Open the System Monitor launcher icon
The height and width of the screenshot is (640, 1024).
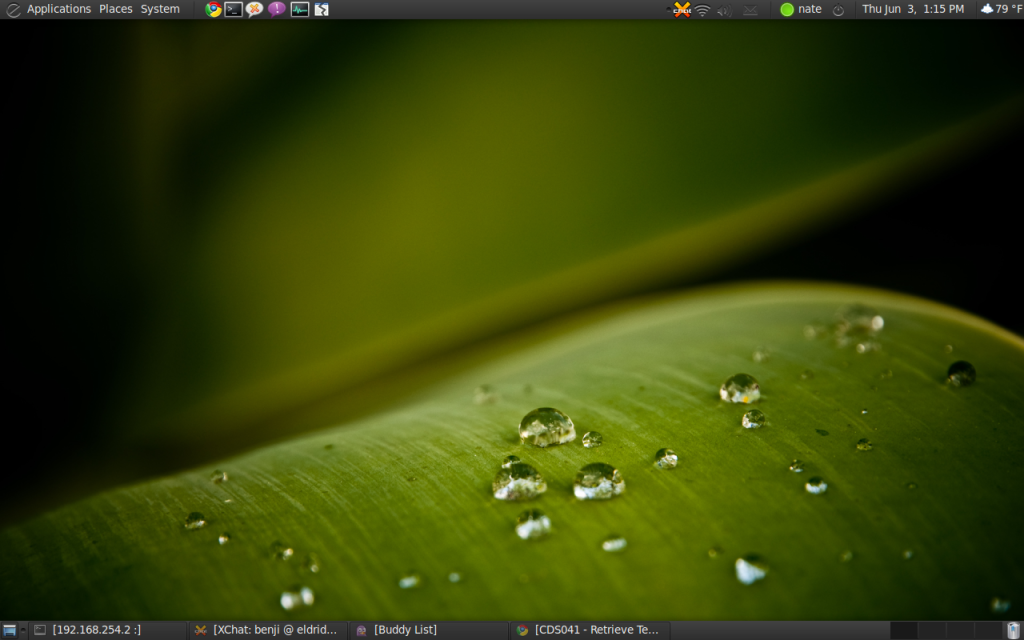(x=299, y=9)
